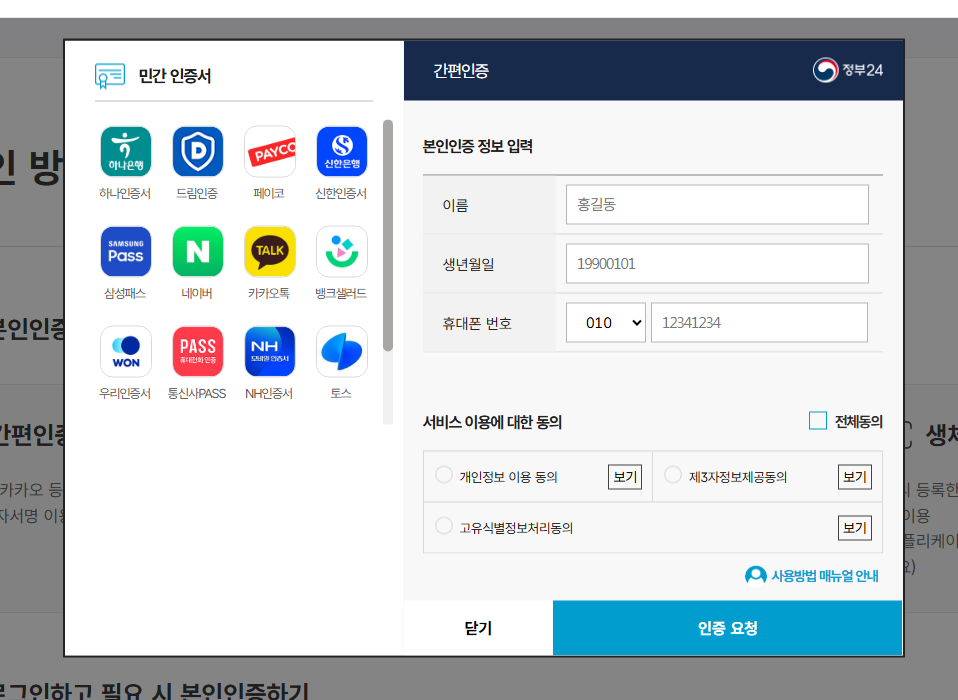Screen dimensions: 958x700
Task: Click the 간편인증 header title
Action: [x=461, y=71]
